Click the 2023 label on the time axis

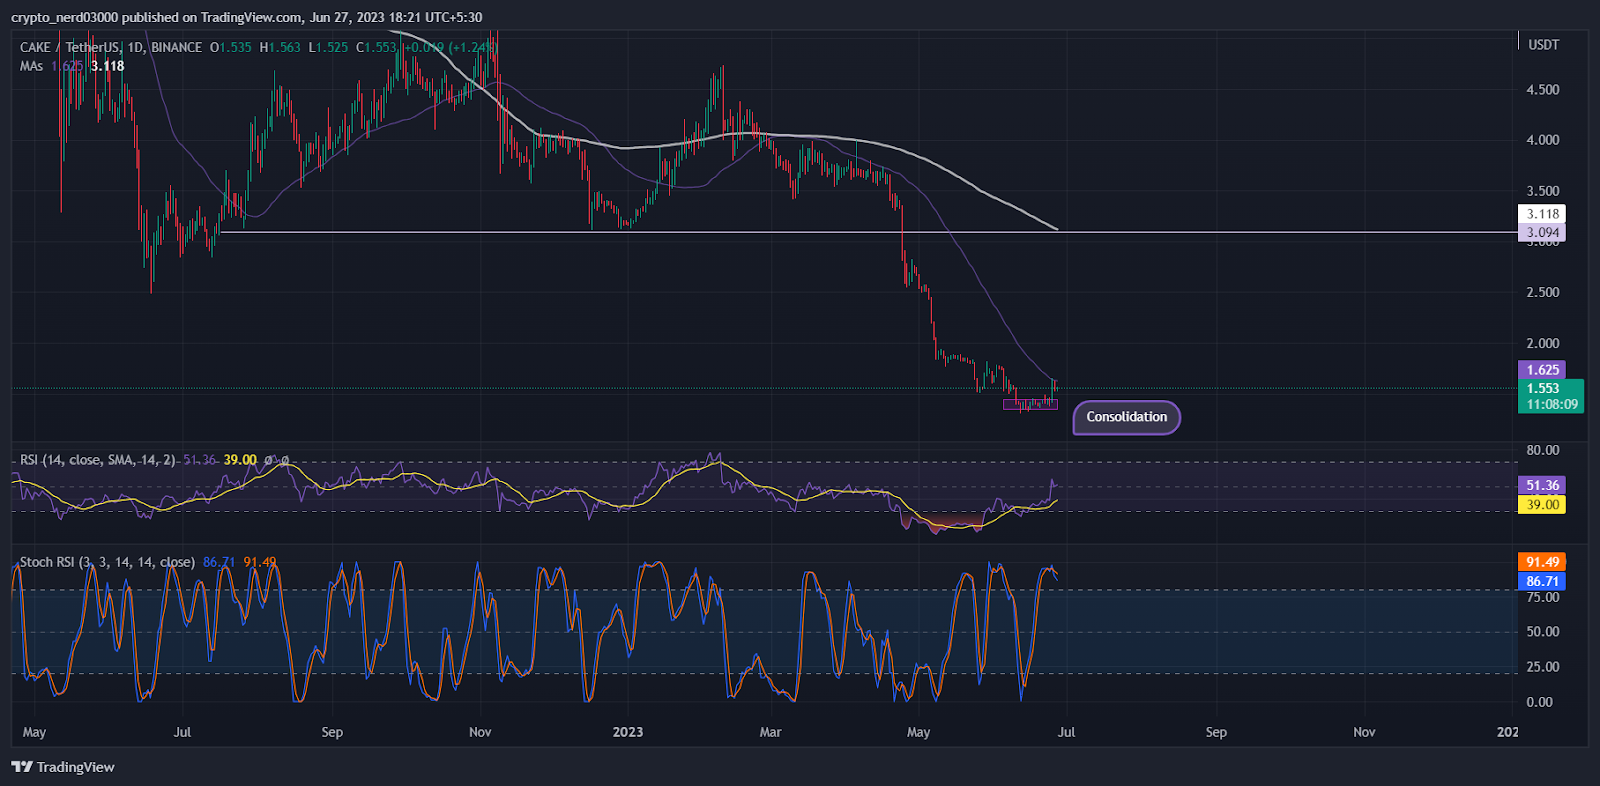(x=628, y=732)
